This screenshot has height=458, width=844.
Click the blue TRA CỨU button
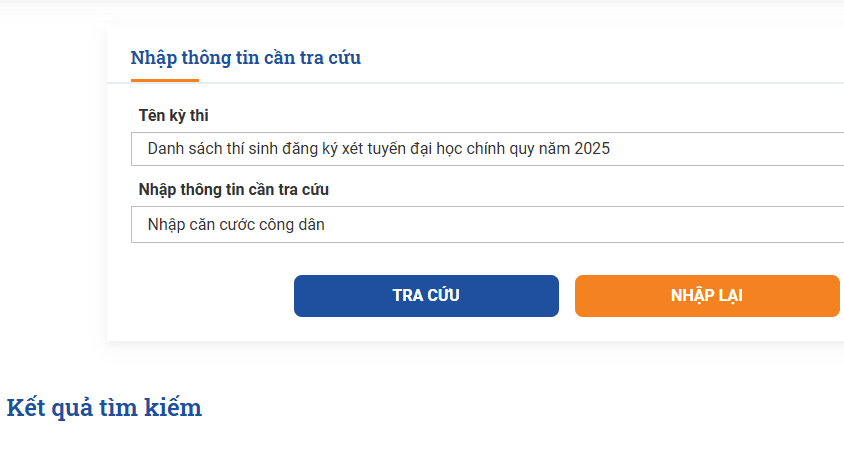[426, 295]
